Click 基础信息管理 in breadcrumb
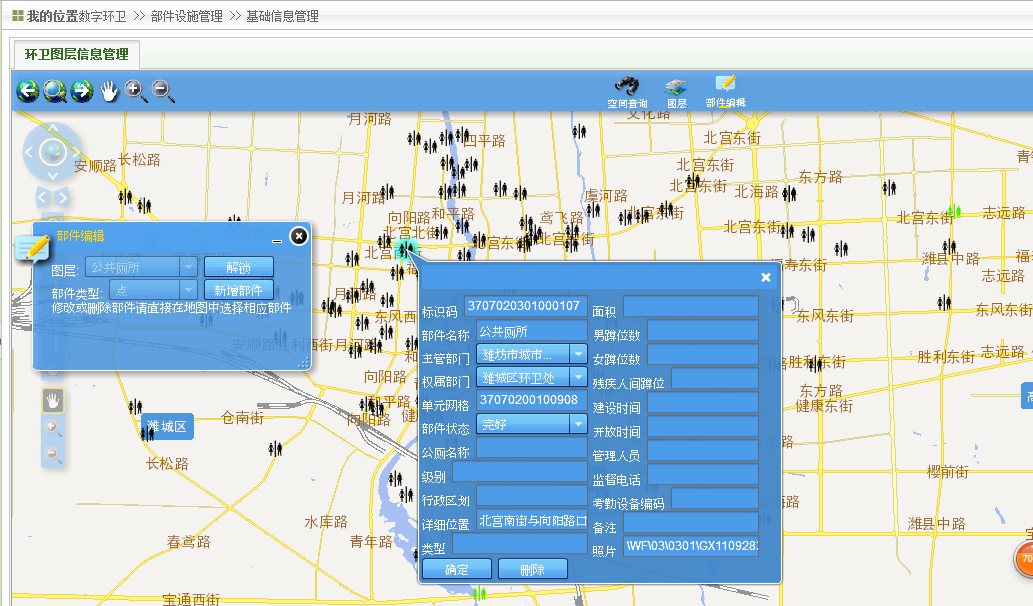Screen dimensions: 1033x606 283,16
